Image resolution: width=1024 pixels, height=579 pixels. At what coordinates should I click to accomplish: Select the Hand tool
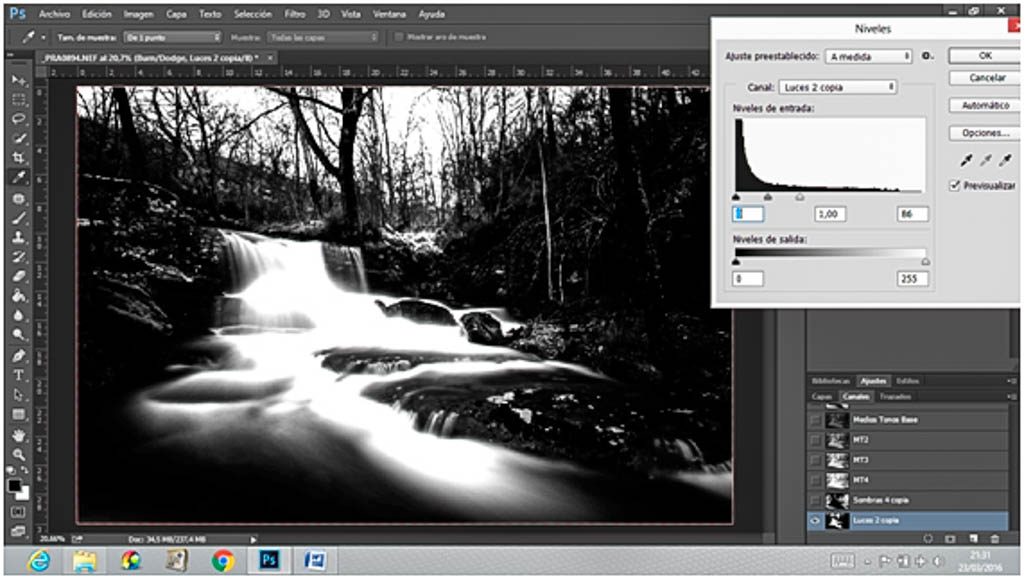click(18, 435)
